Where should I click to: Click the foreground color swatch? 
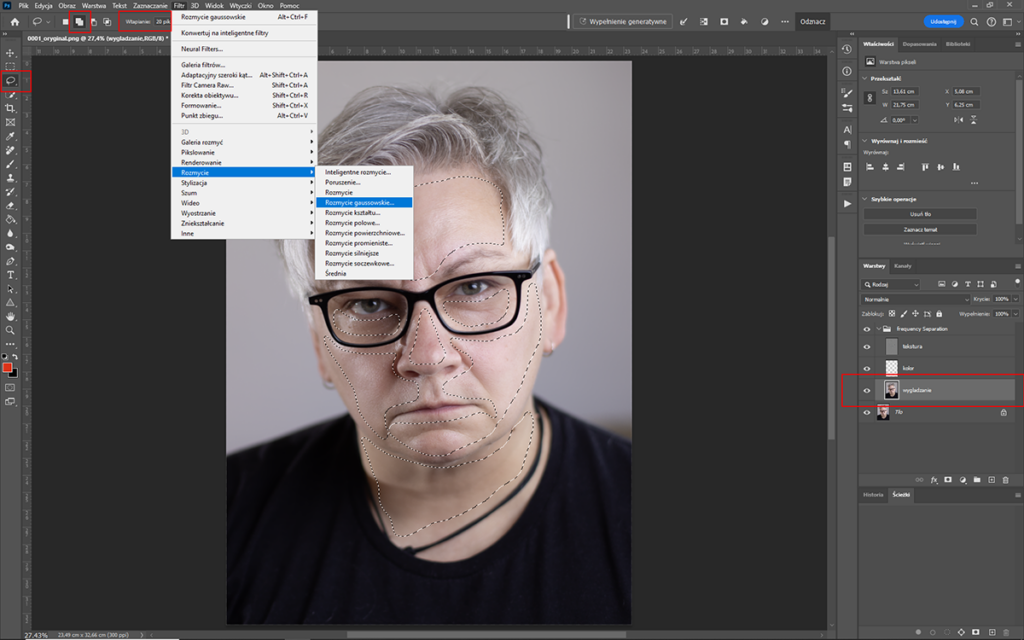pyautogui.click(x=8, y=369)
